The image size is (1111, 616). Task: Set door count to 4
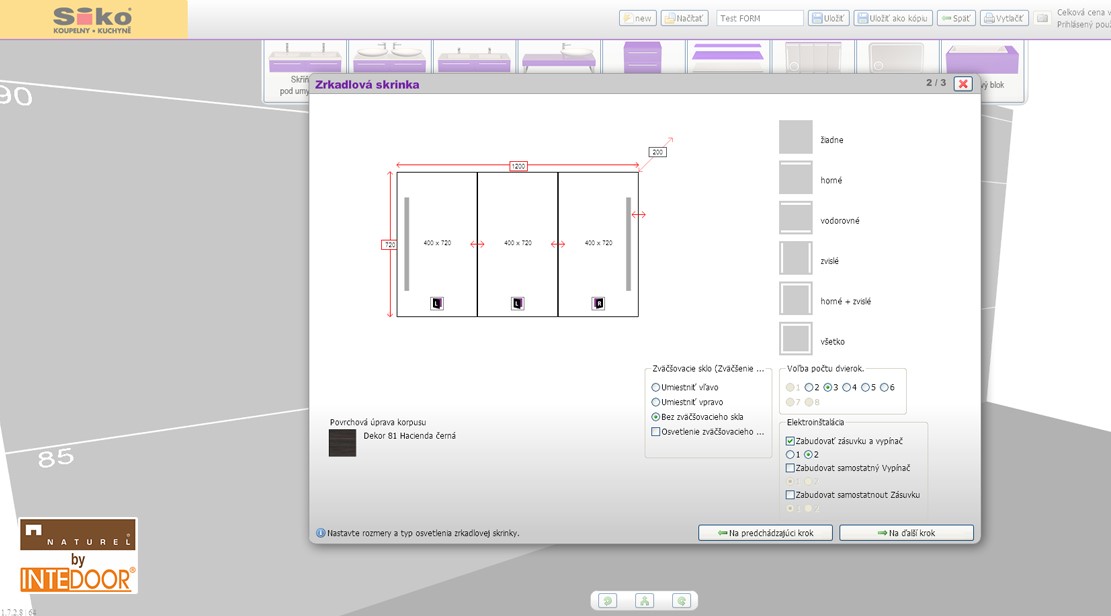[847, 387]
